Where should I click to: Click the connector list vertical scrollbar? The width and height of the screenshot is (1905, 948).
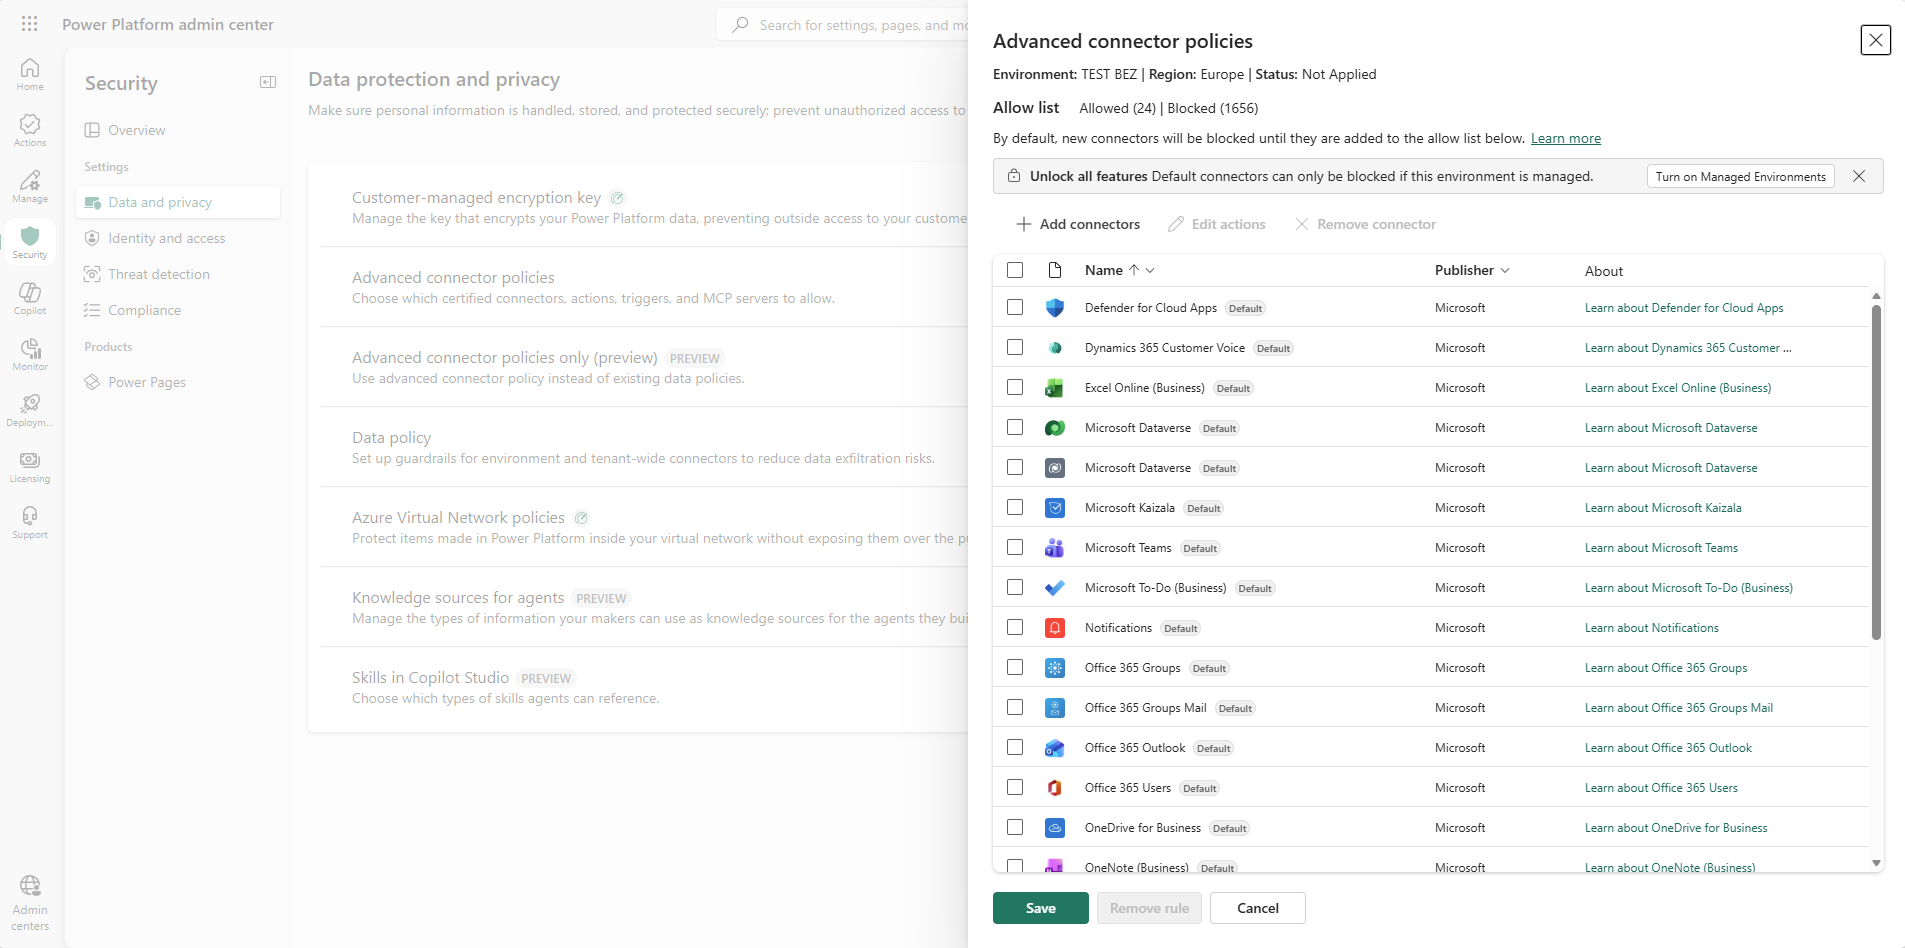(1876, 472)
